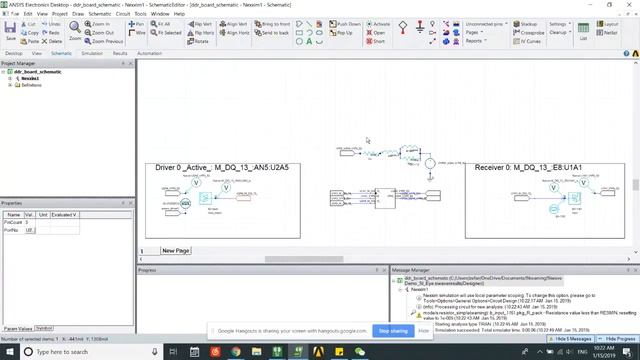The height and width of the screenshot is (360, 640).
Task: Click the Windows search box
Action: point(92,351)
